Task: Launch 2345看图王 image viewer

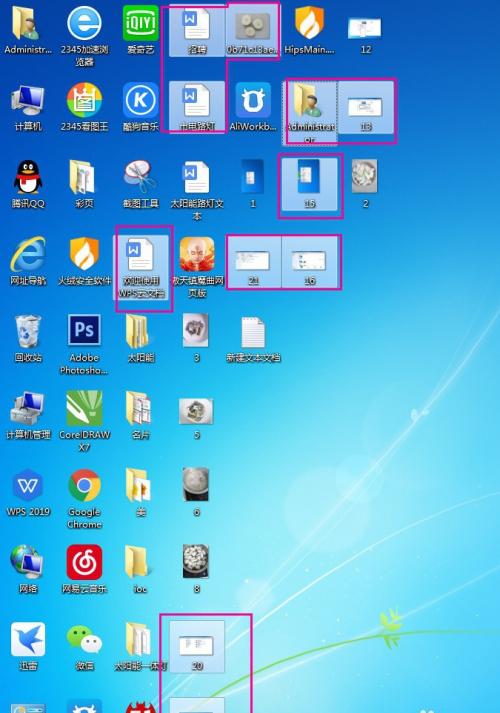Action: (84, 107)
